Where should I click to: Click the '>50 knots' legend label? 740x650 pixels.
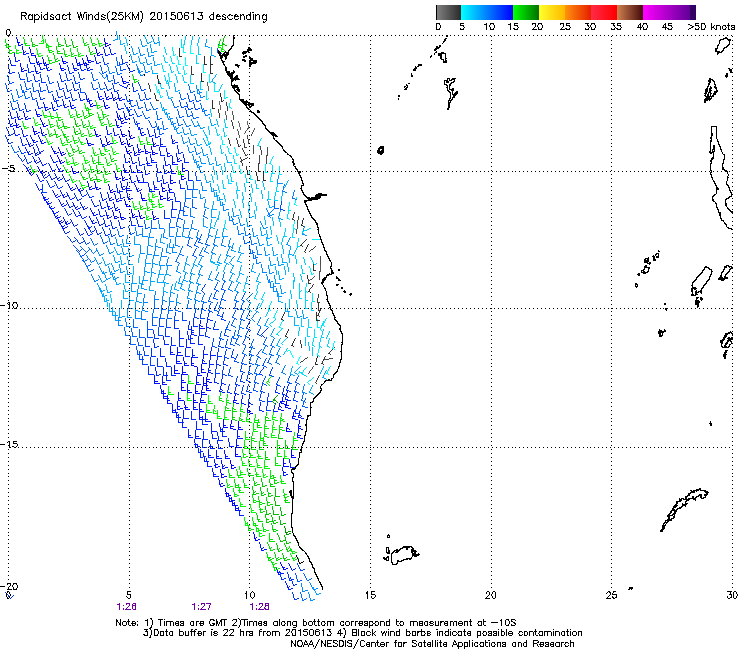click(711, 27)
